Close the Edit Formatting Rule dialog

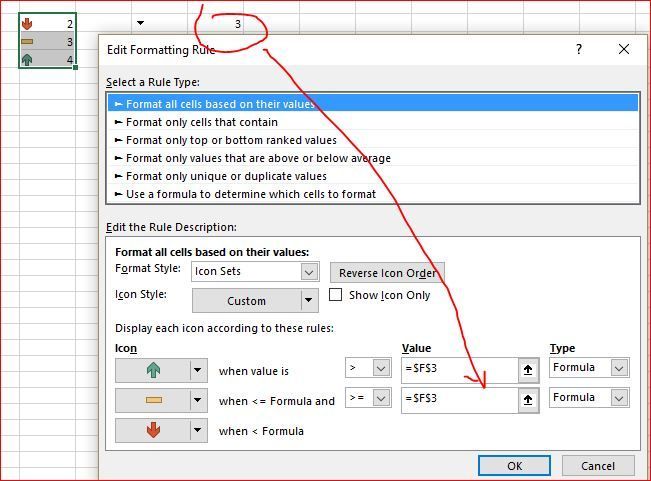pos(624,49)
